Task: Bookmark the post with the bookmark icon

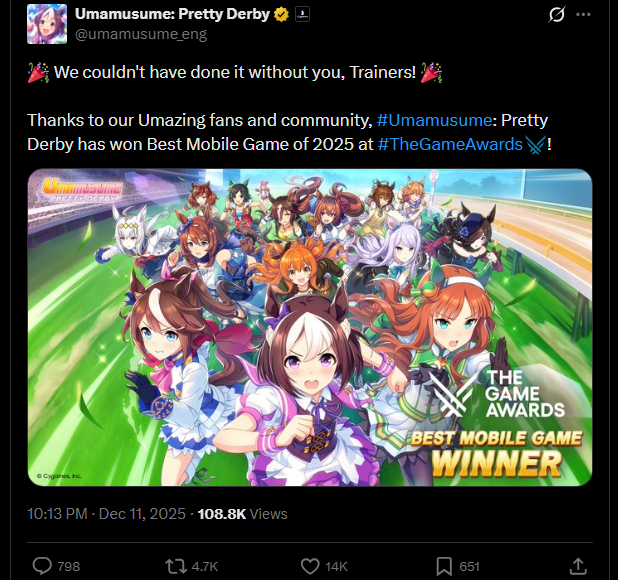Action: coord(444,566)
